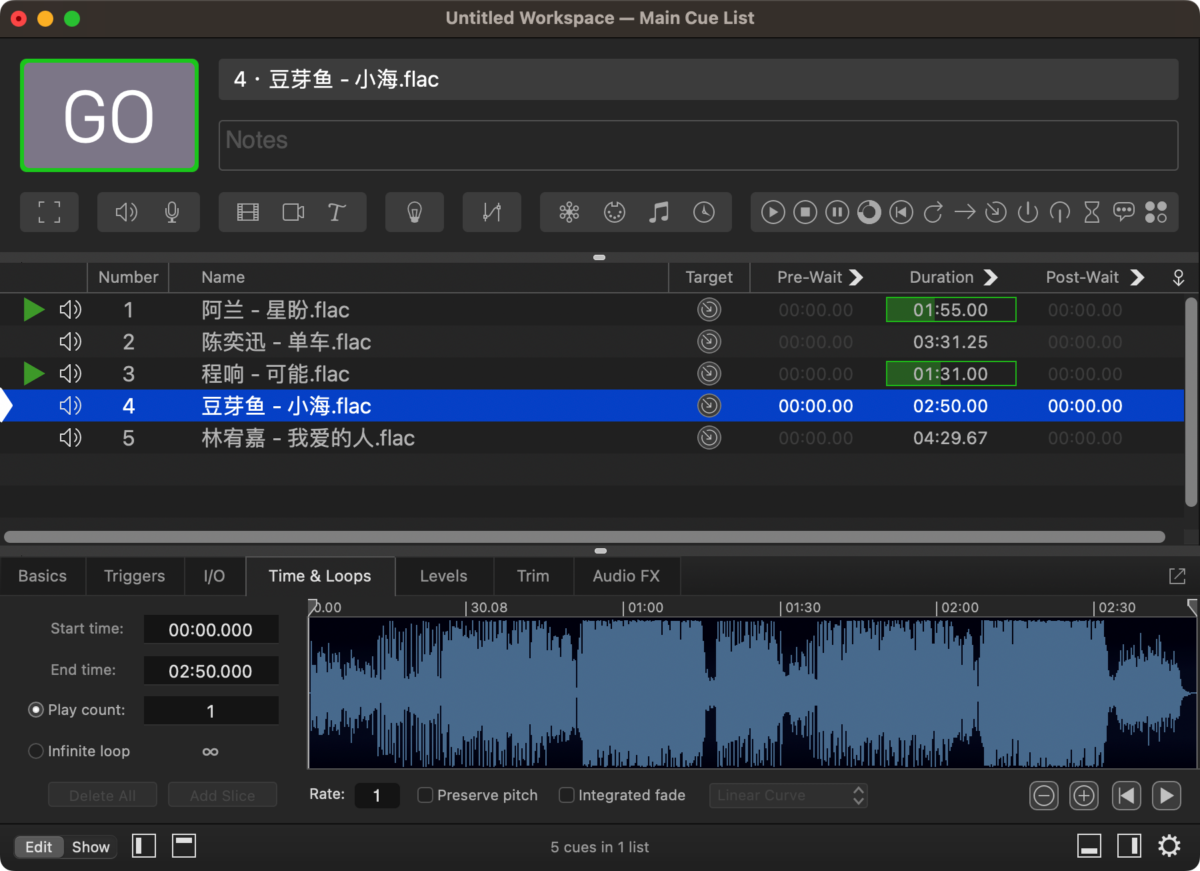Expand the Pre-Wait column chevron
This screenshot has width=1200, height=871.
pyautogui.click(x=856, y=278)
